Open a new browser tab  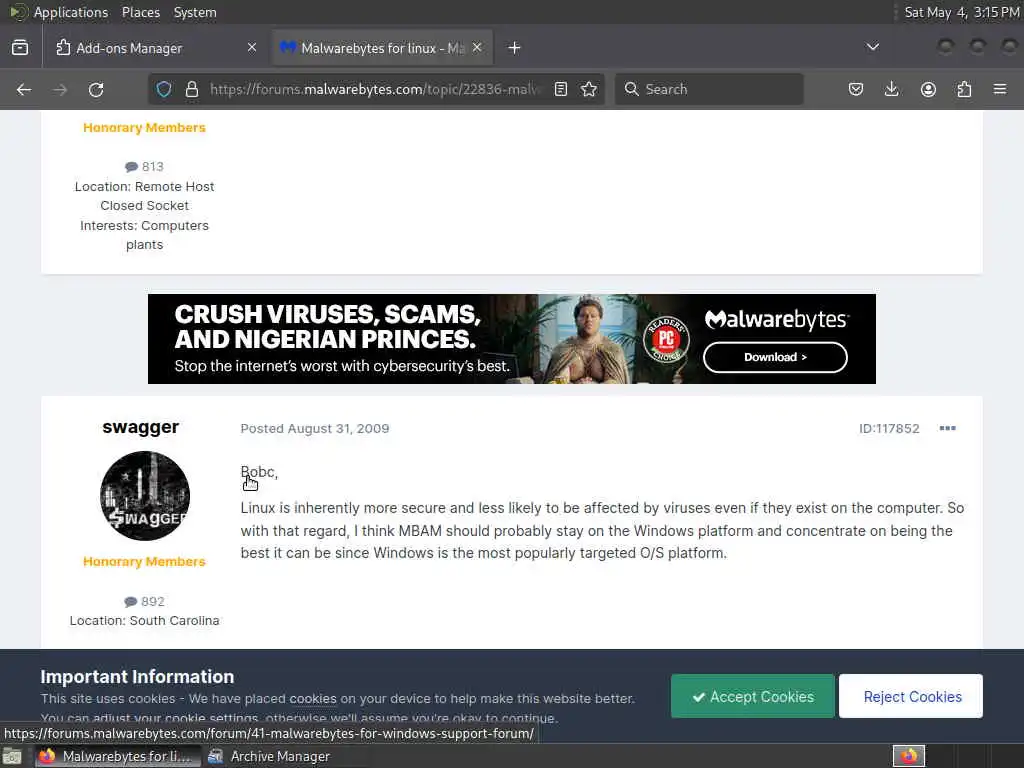pos(515,48)
